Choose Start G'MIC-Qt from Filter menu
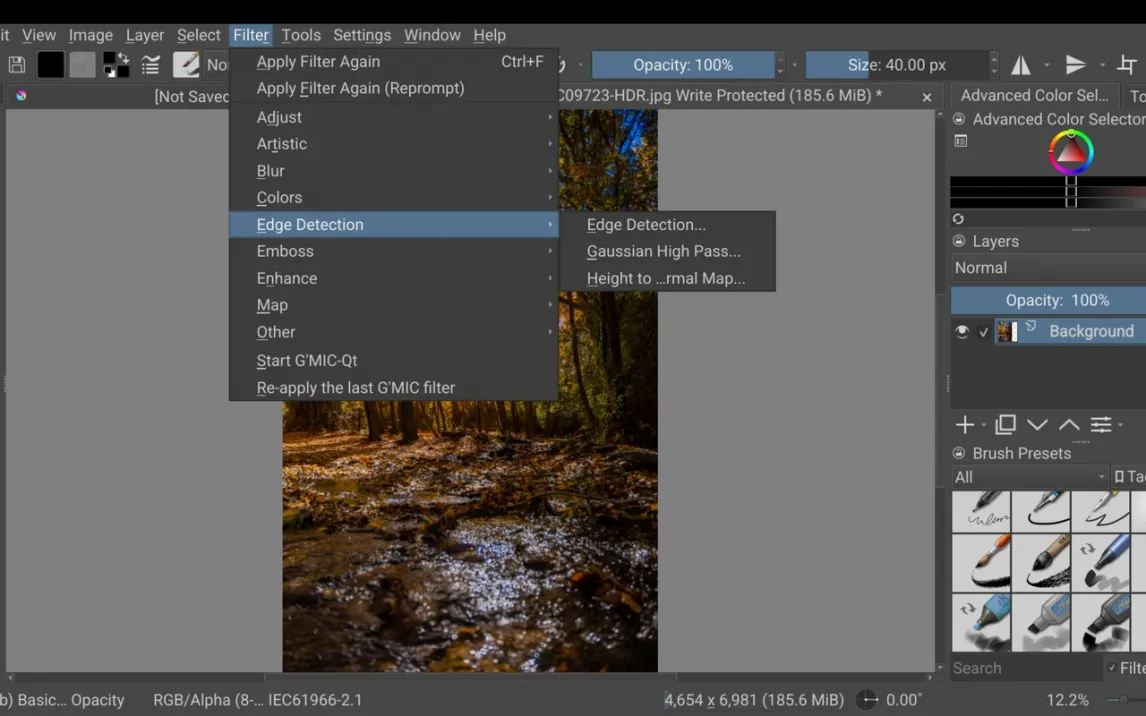The height and width of the screenshot is (716, 1146). pyautogui.click(x=307, y=360)
